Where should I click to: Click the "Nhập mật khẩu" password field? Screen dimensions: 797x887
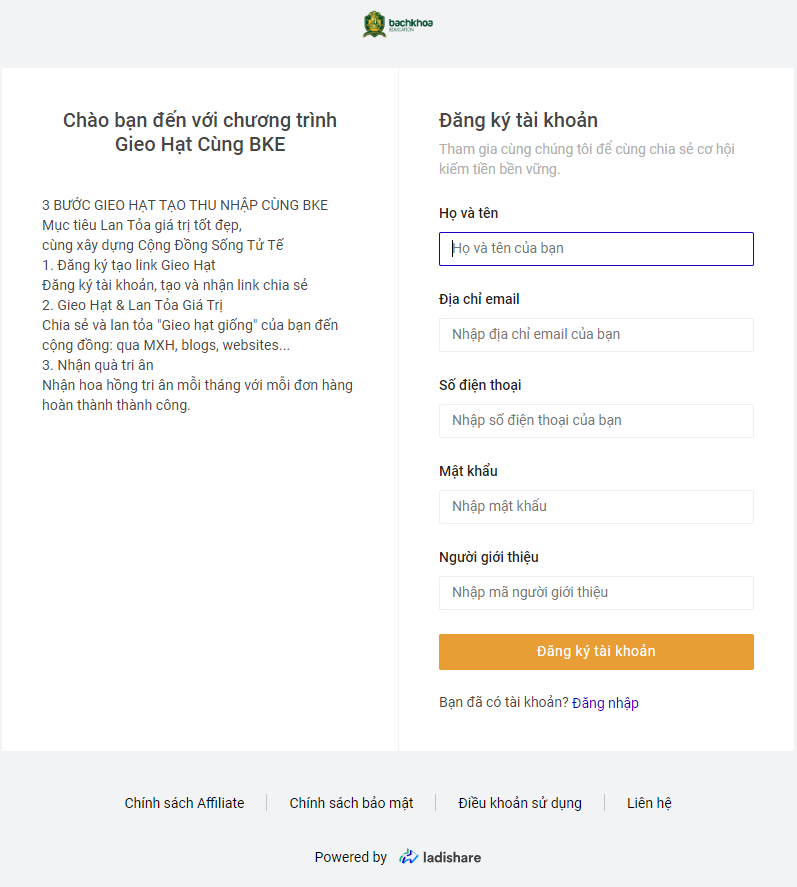(x=596, y=507)
